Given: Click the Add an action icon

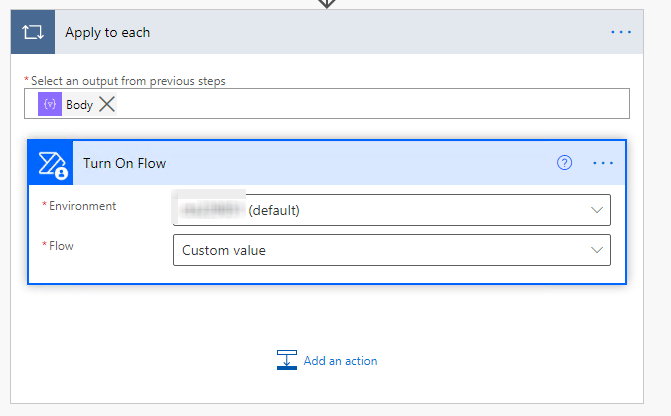Looking at the screenshot, I should point(287,360).
